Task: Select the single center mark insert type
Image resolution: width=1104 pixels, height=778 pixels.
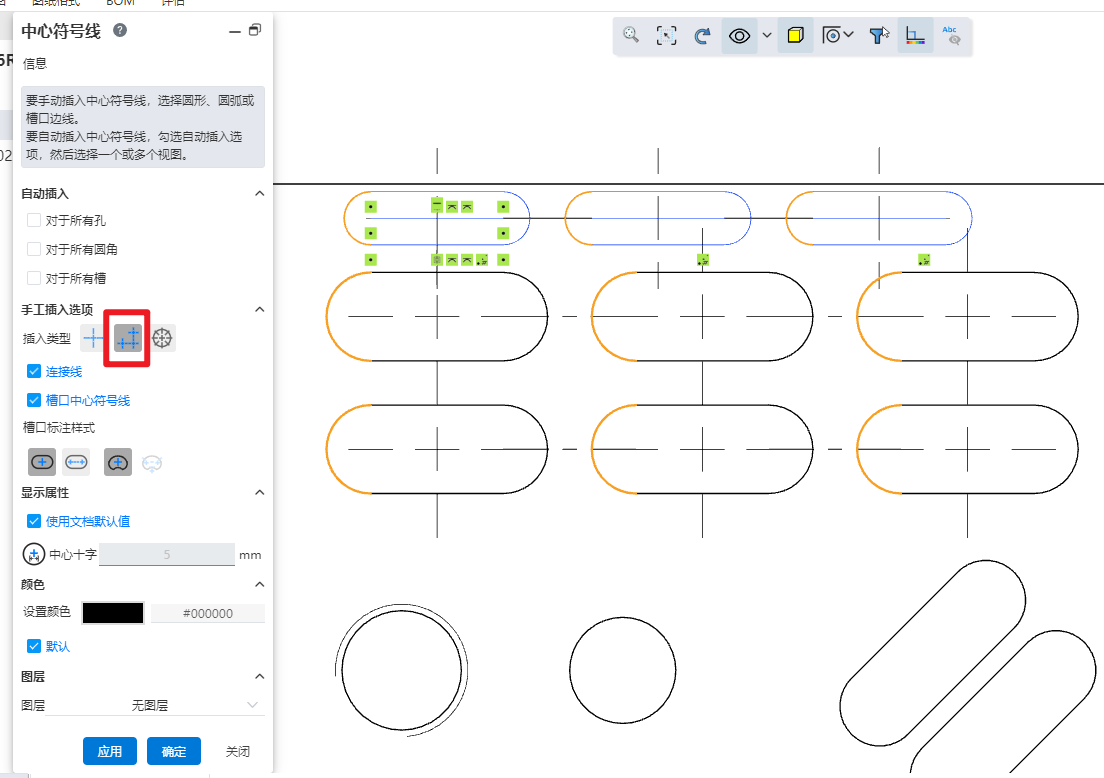Action: [x=93, y=338]
